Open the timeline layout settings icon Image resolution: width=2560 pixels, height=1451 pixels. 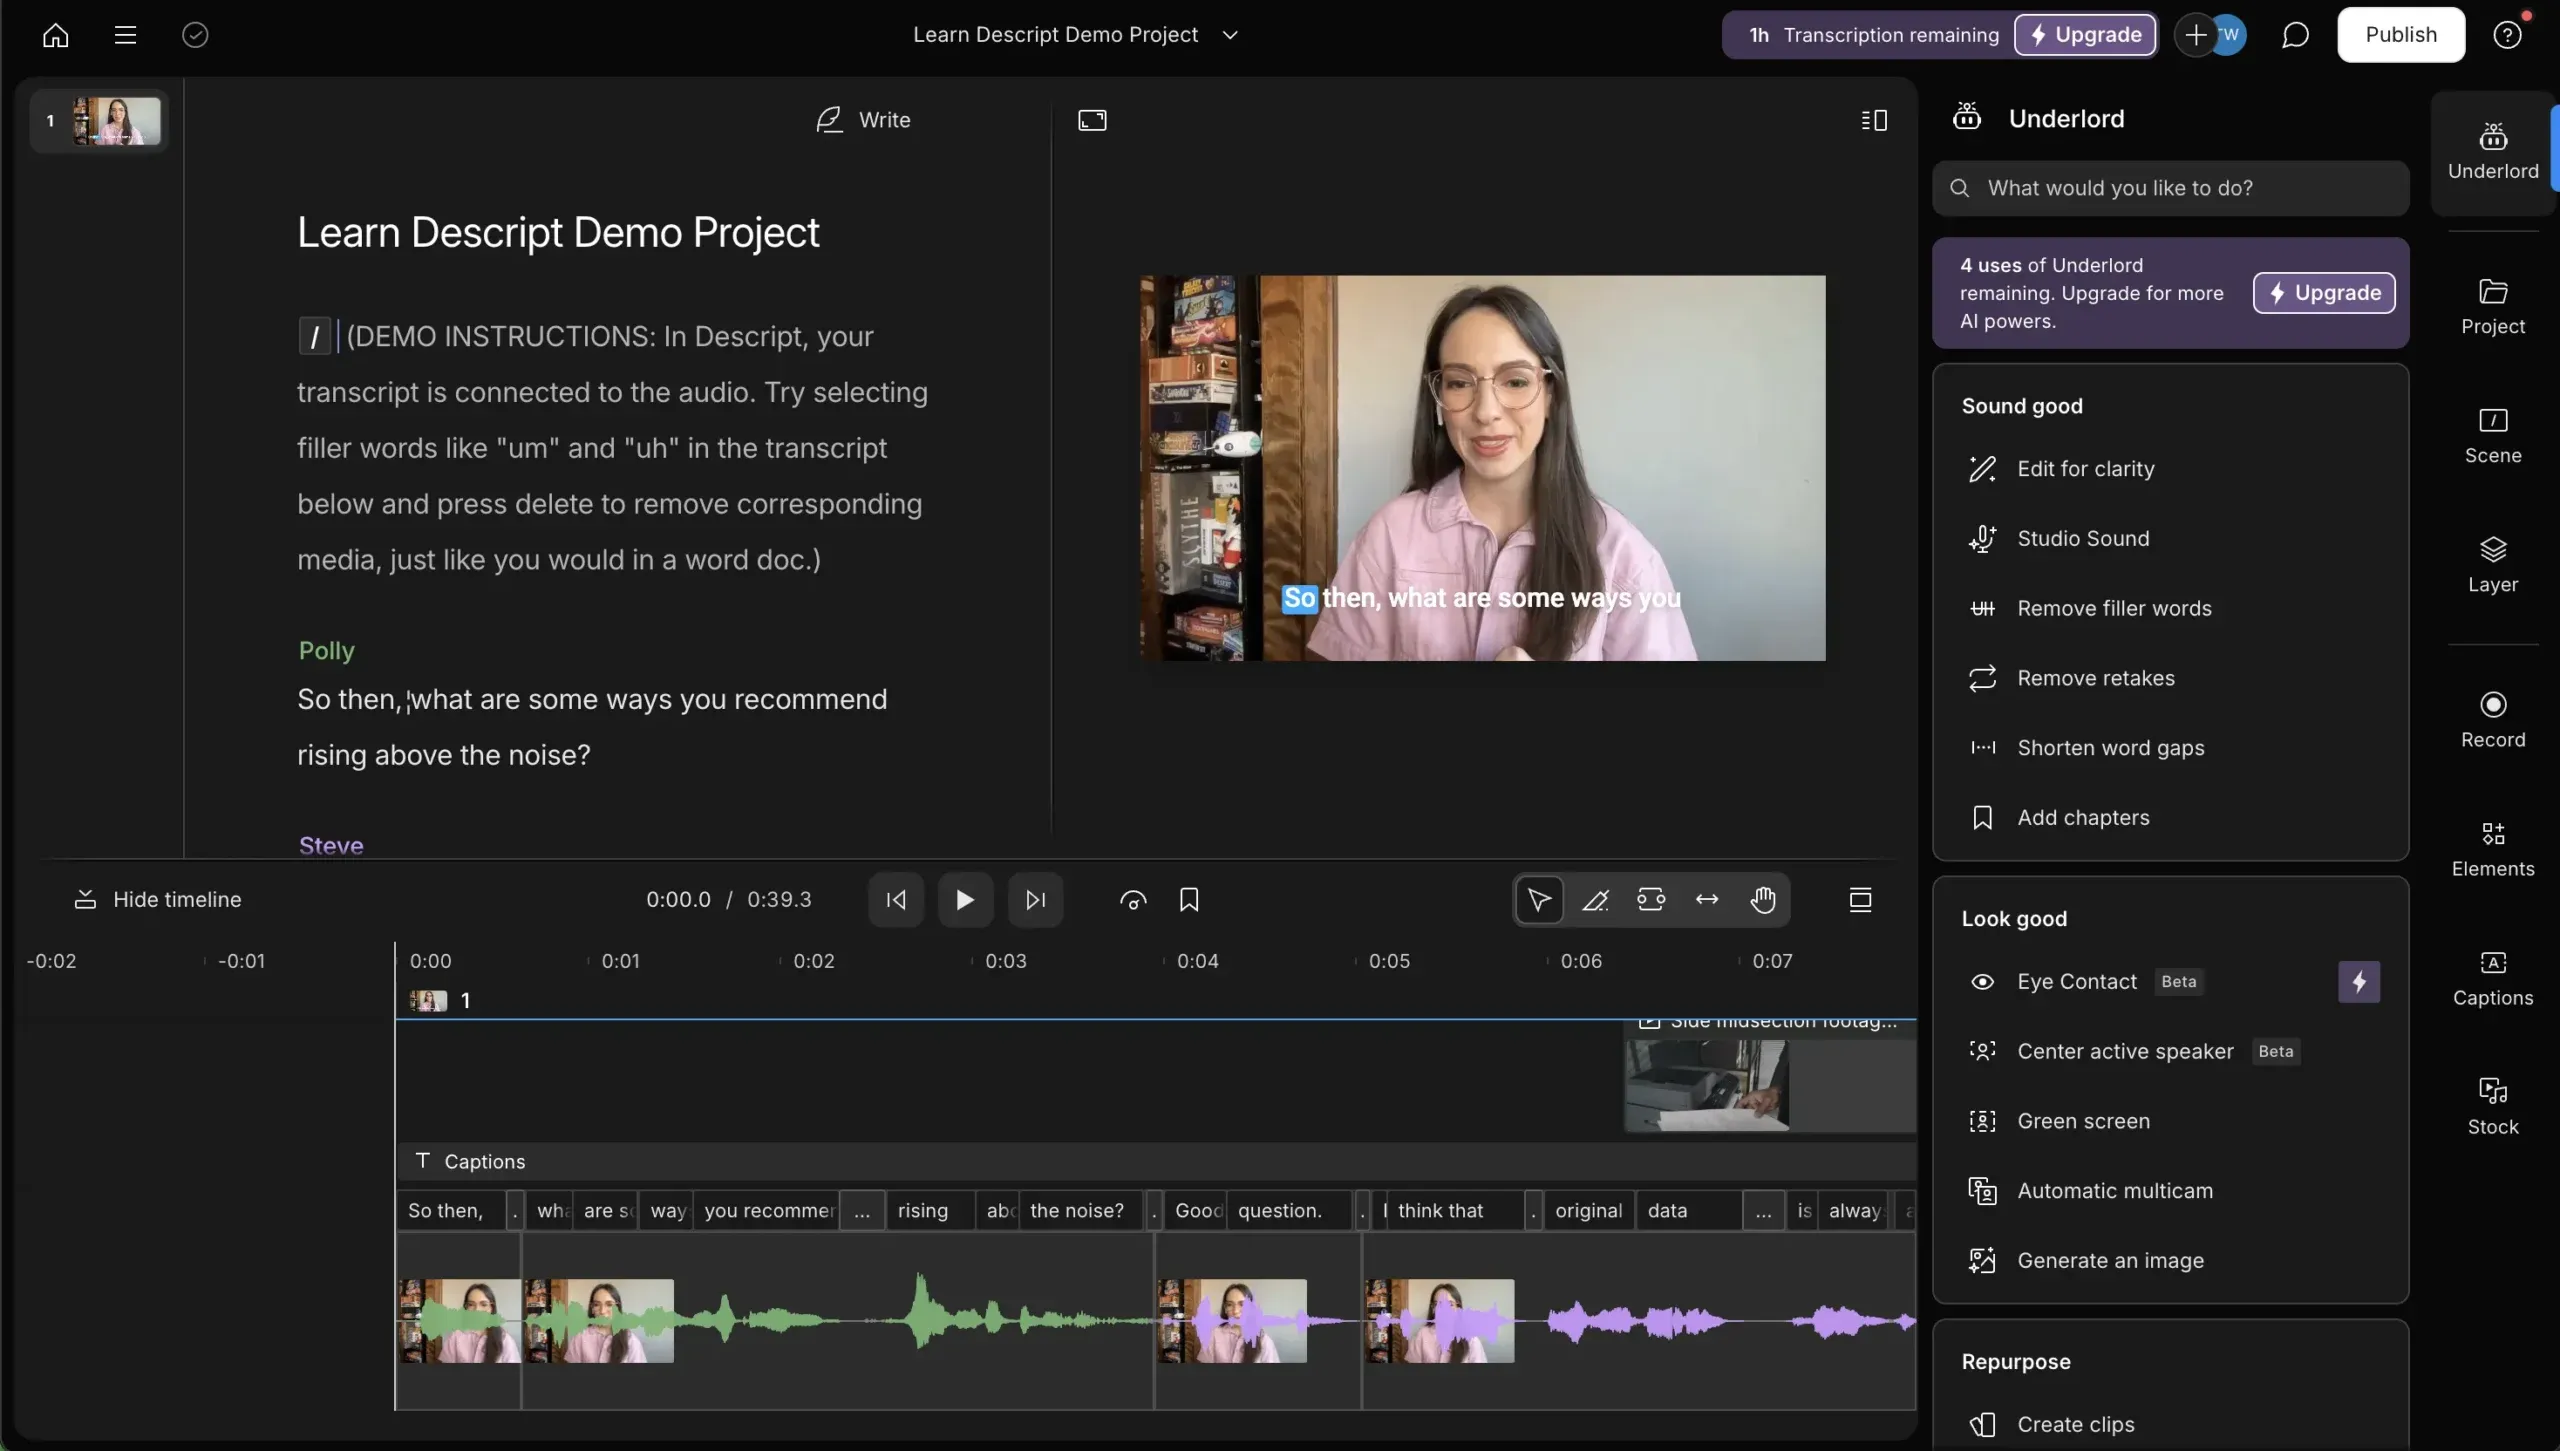coord(1860,900)
